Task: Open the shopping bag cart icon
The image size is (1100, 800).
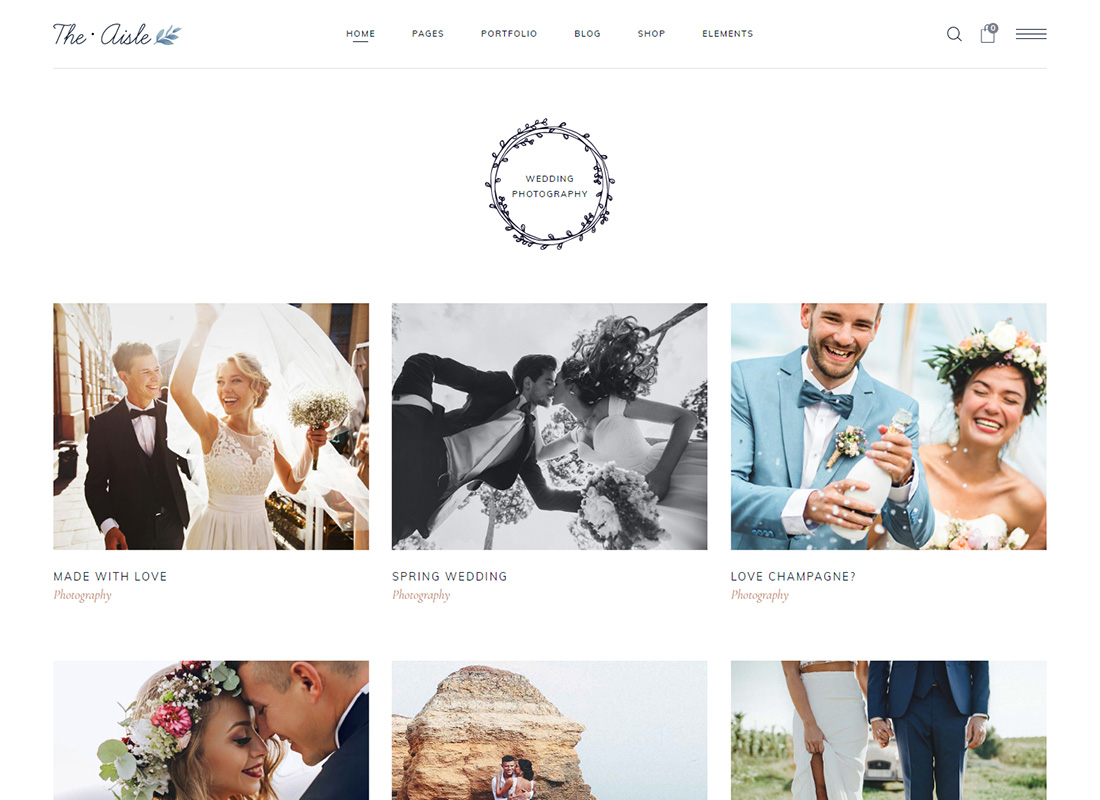Action: coord(988,33)
